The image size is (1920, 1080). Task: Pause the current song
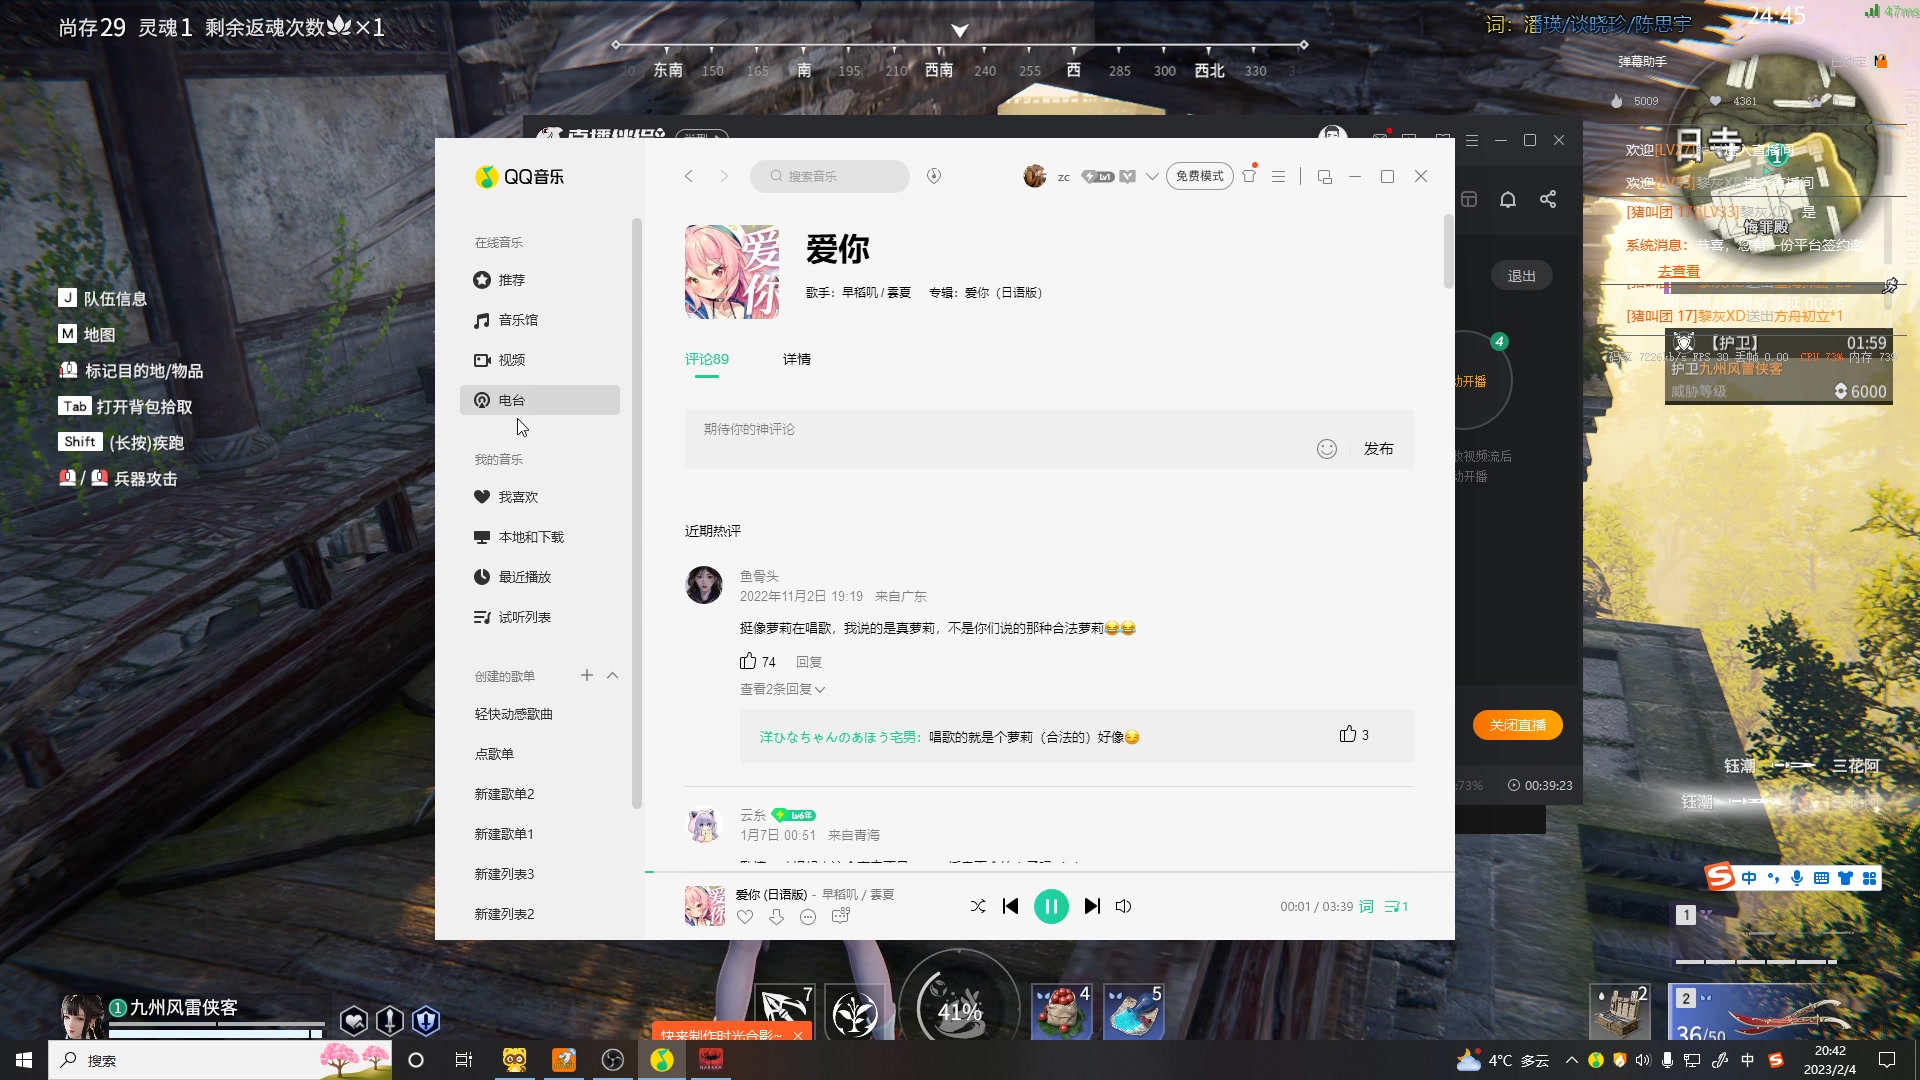coord(1051,906)
